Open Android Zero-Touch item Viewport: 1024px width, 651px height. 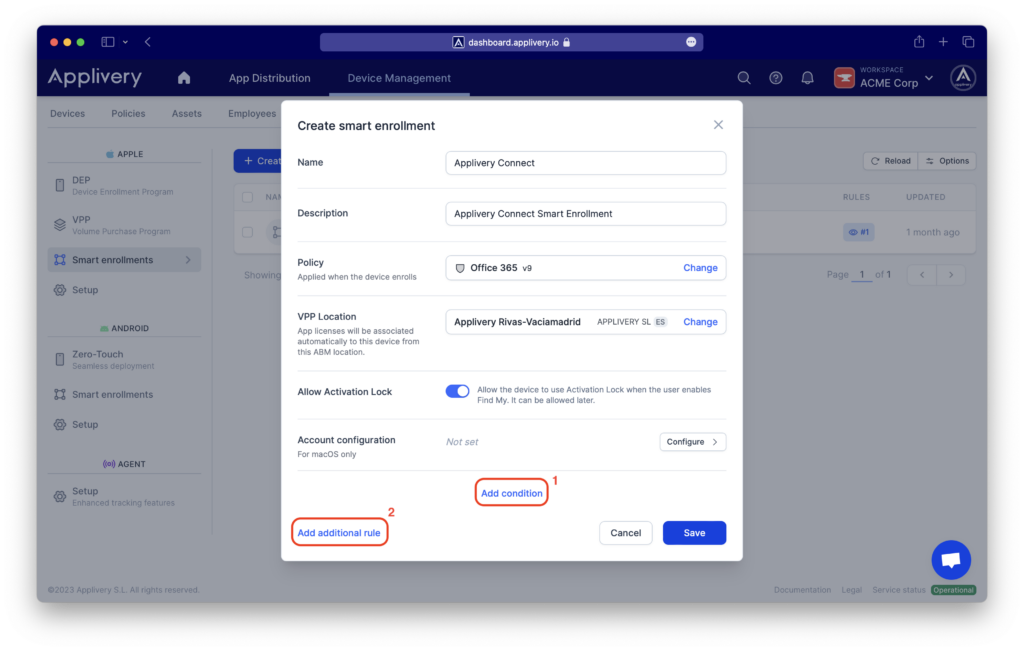coord(124,360)
